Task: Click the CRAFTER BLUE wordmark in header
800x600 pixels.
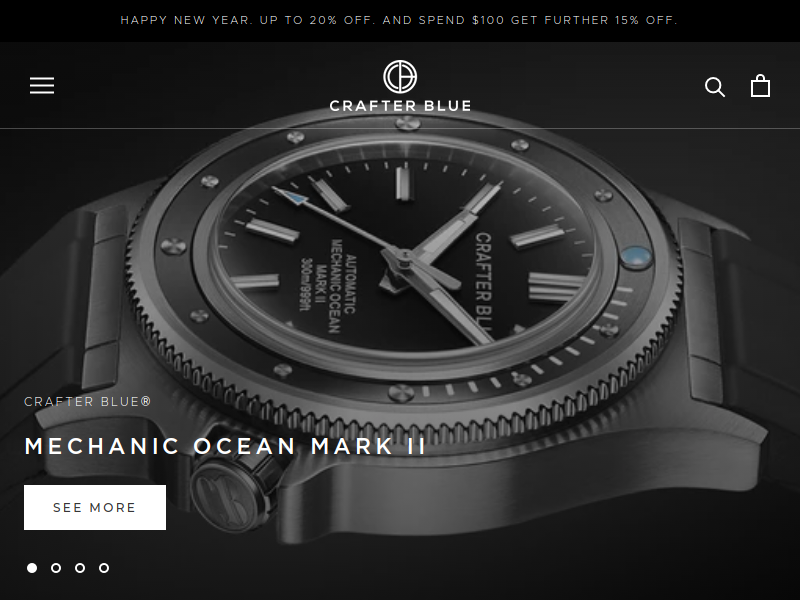Action: pos(400,106)
